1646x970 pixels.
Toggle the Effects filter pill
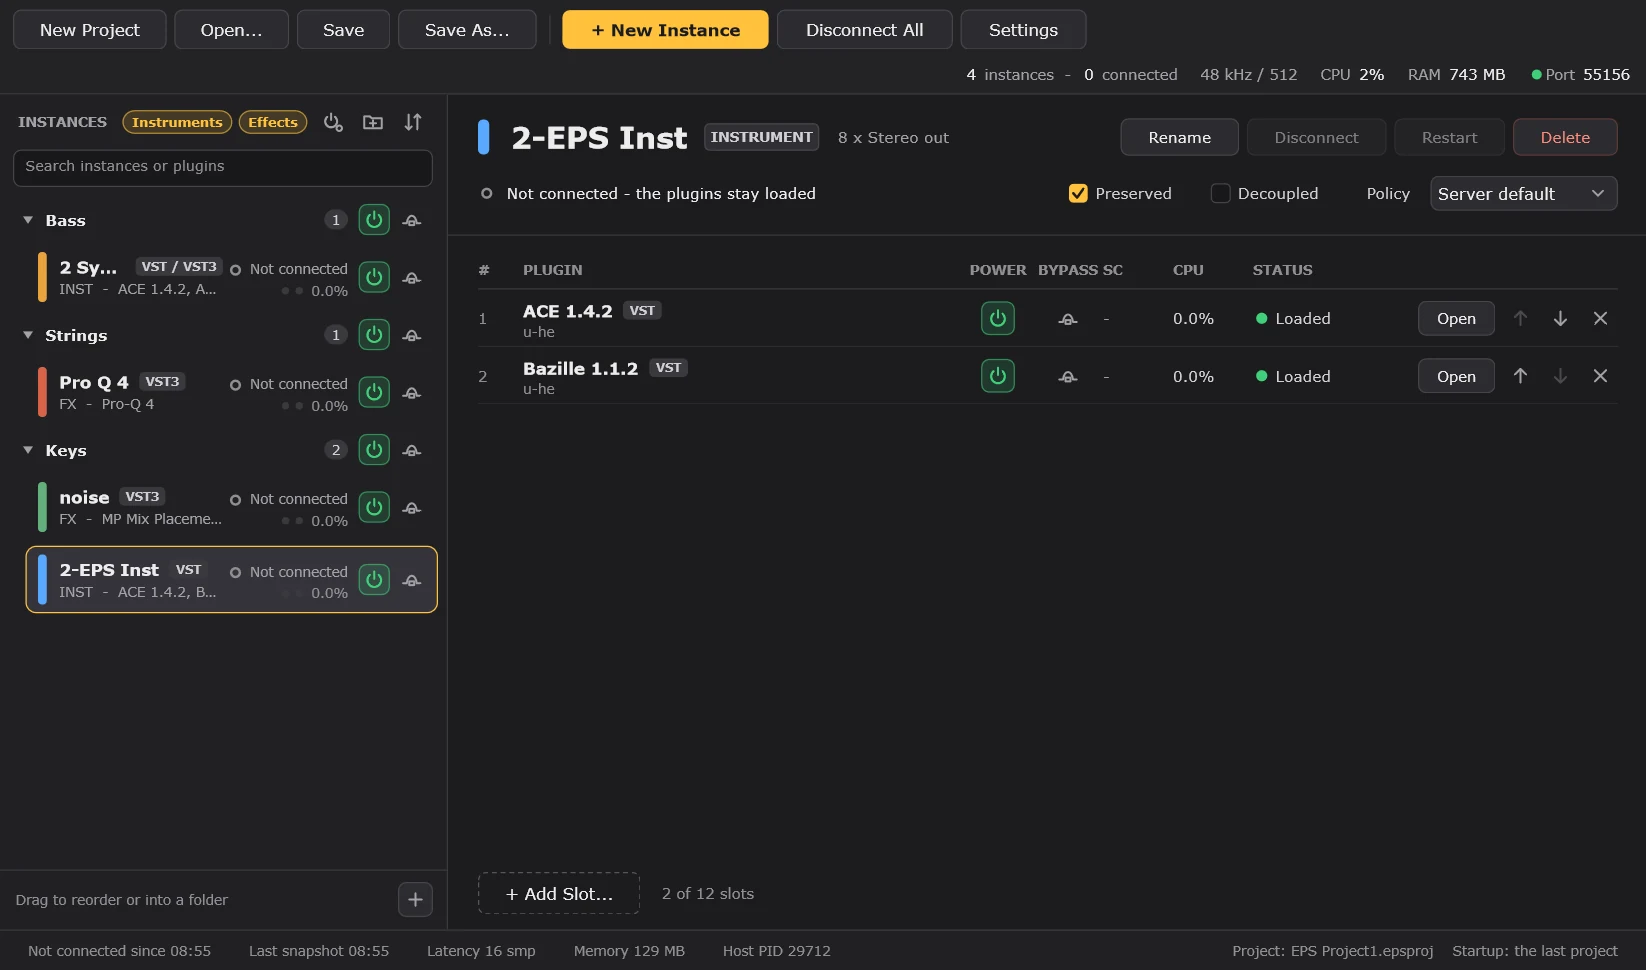click(x=273, y=122)
